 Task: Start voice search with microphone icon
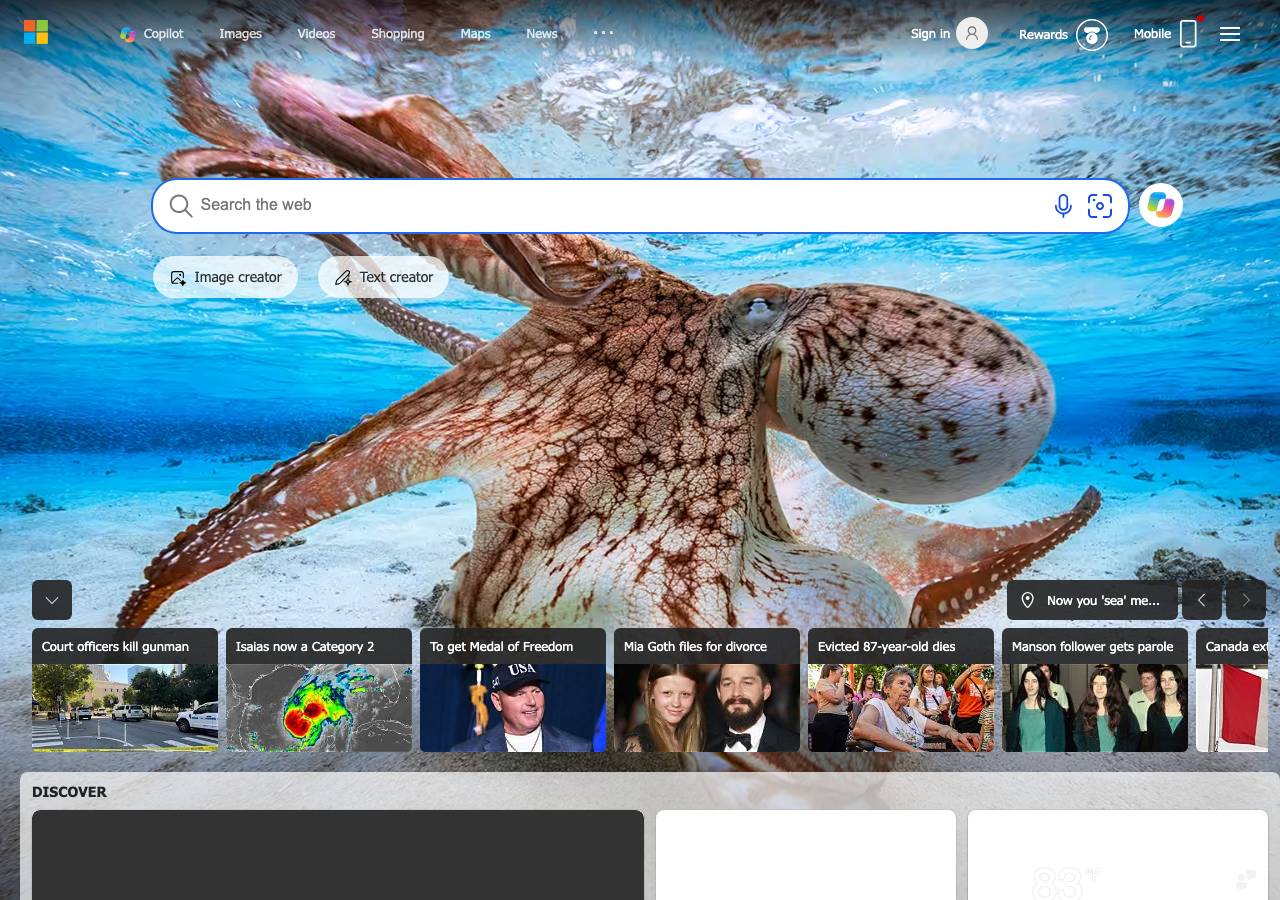1063,206
